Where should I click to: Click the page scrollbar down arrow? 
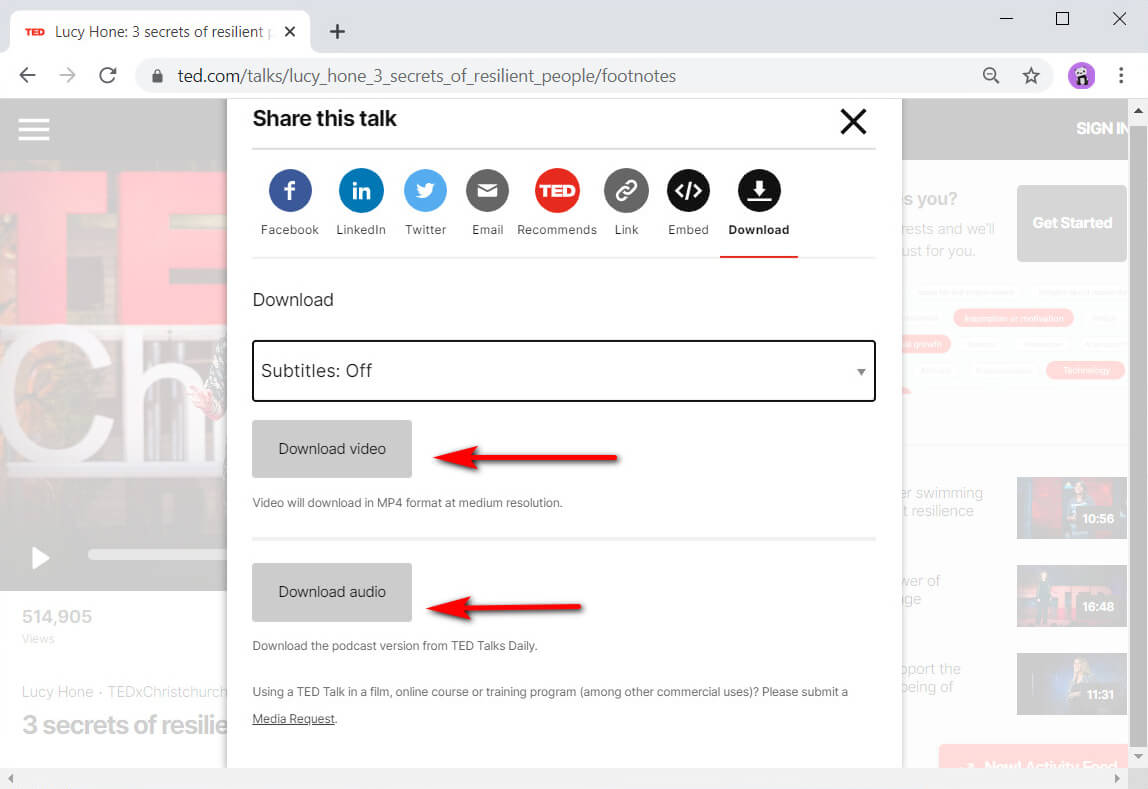(x=1138, y=757)
